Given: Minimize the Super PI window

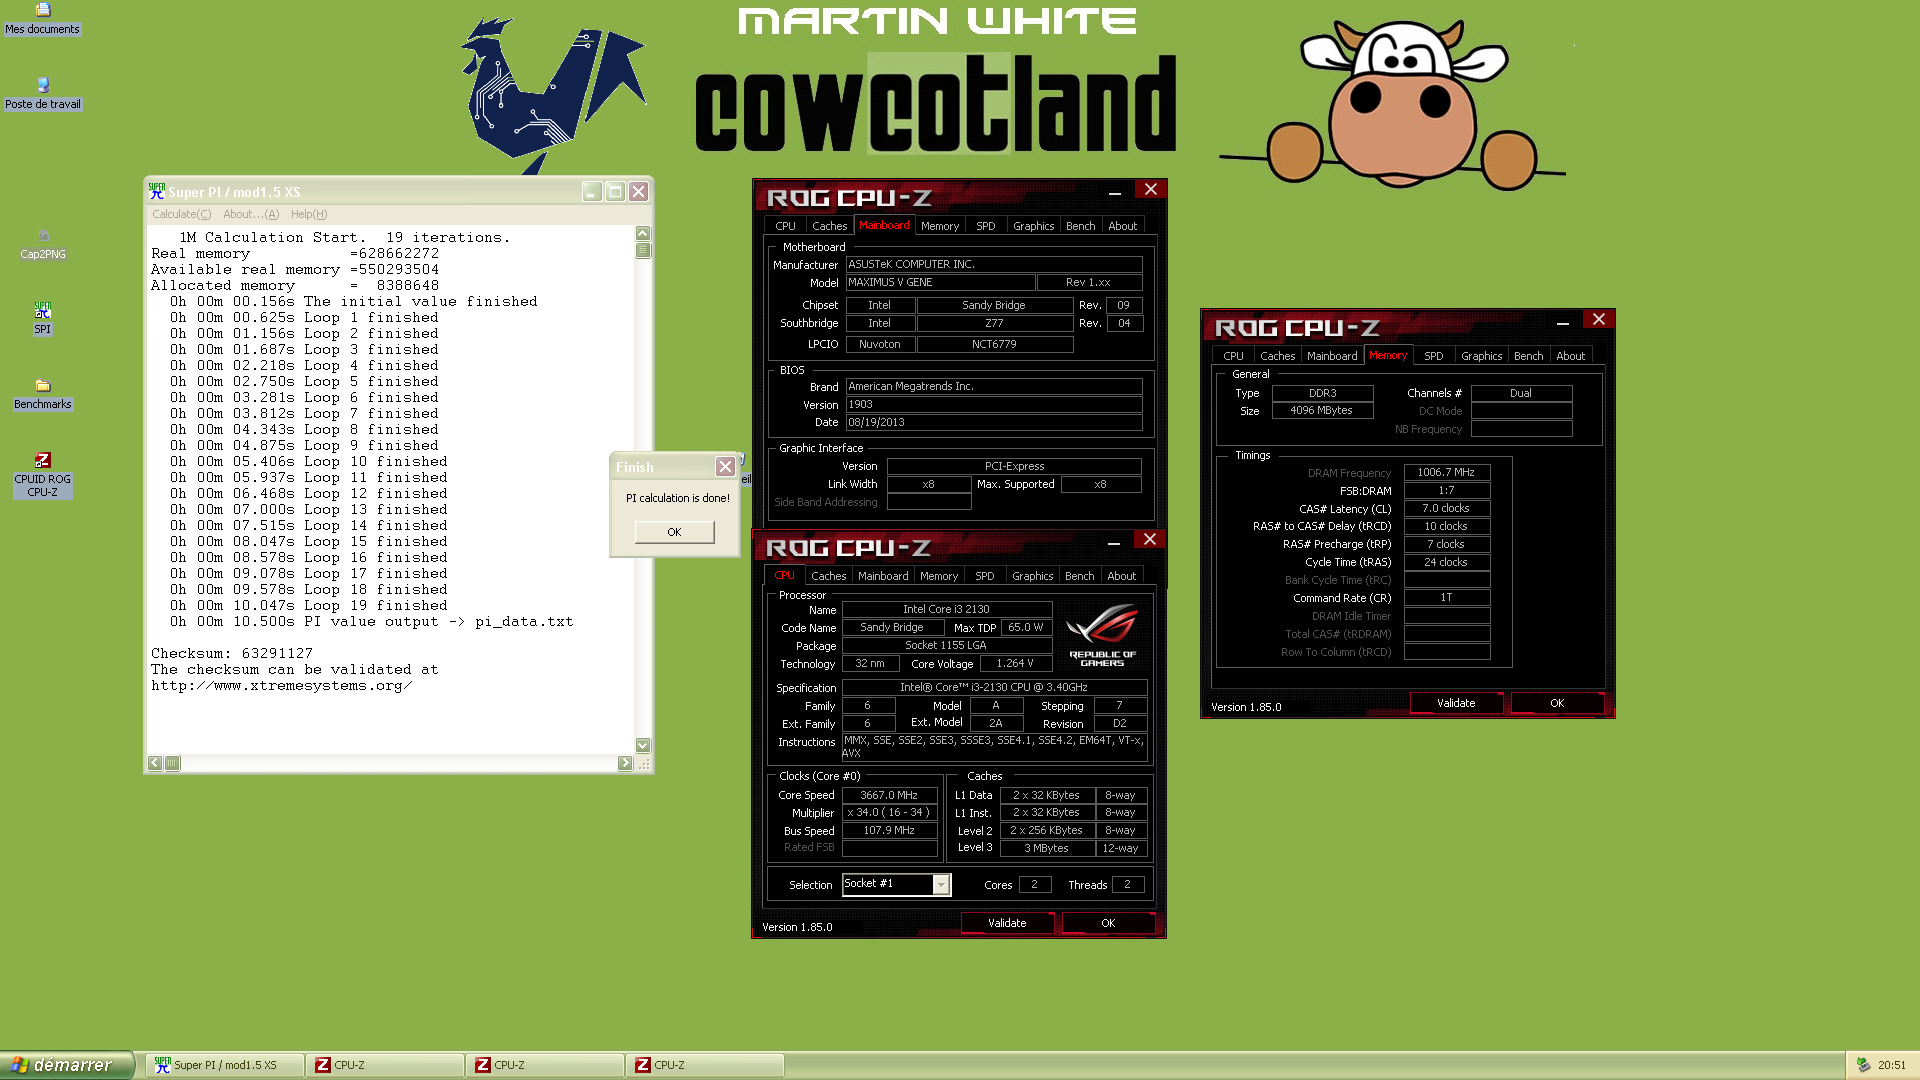Looking at the screenshot, I should click(x=592, y=191).
